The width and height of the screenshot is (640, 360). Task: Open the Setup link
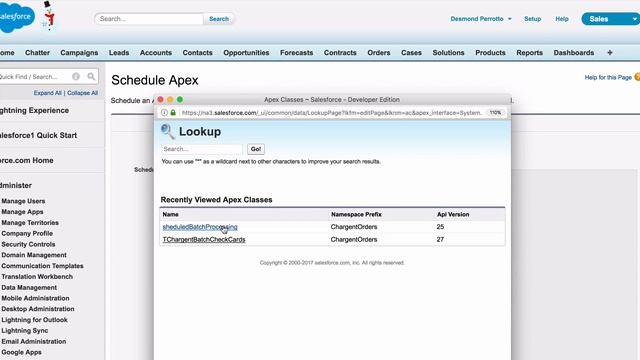533,19
